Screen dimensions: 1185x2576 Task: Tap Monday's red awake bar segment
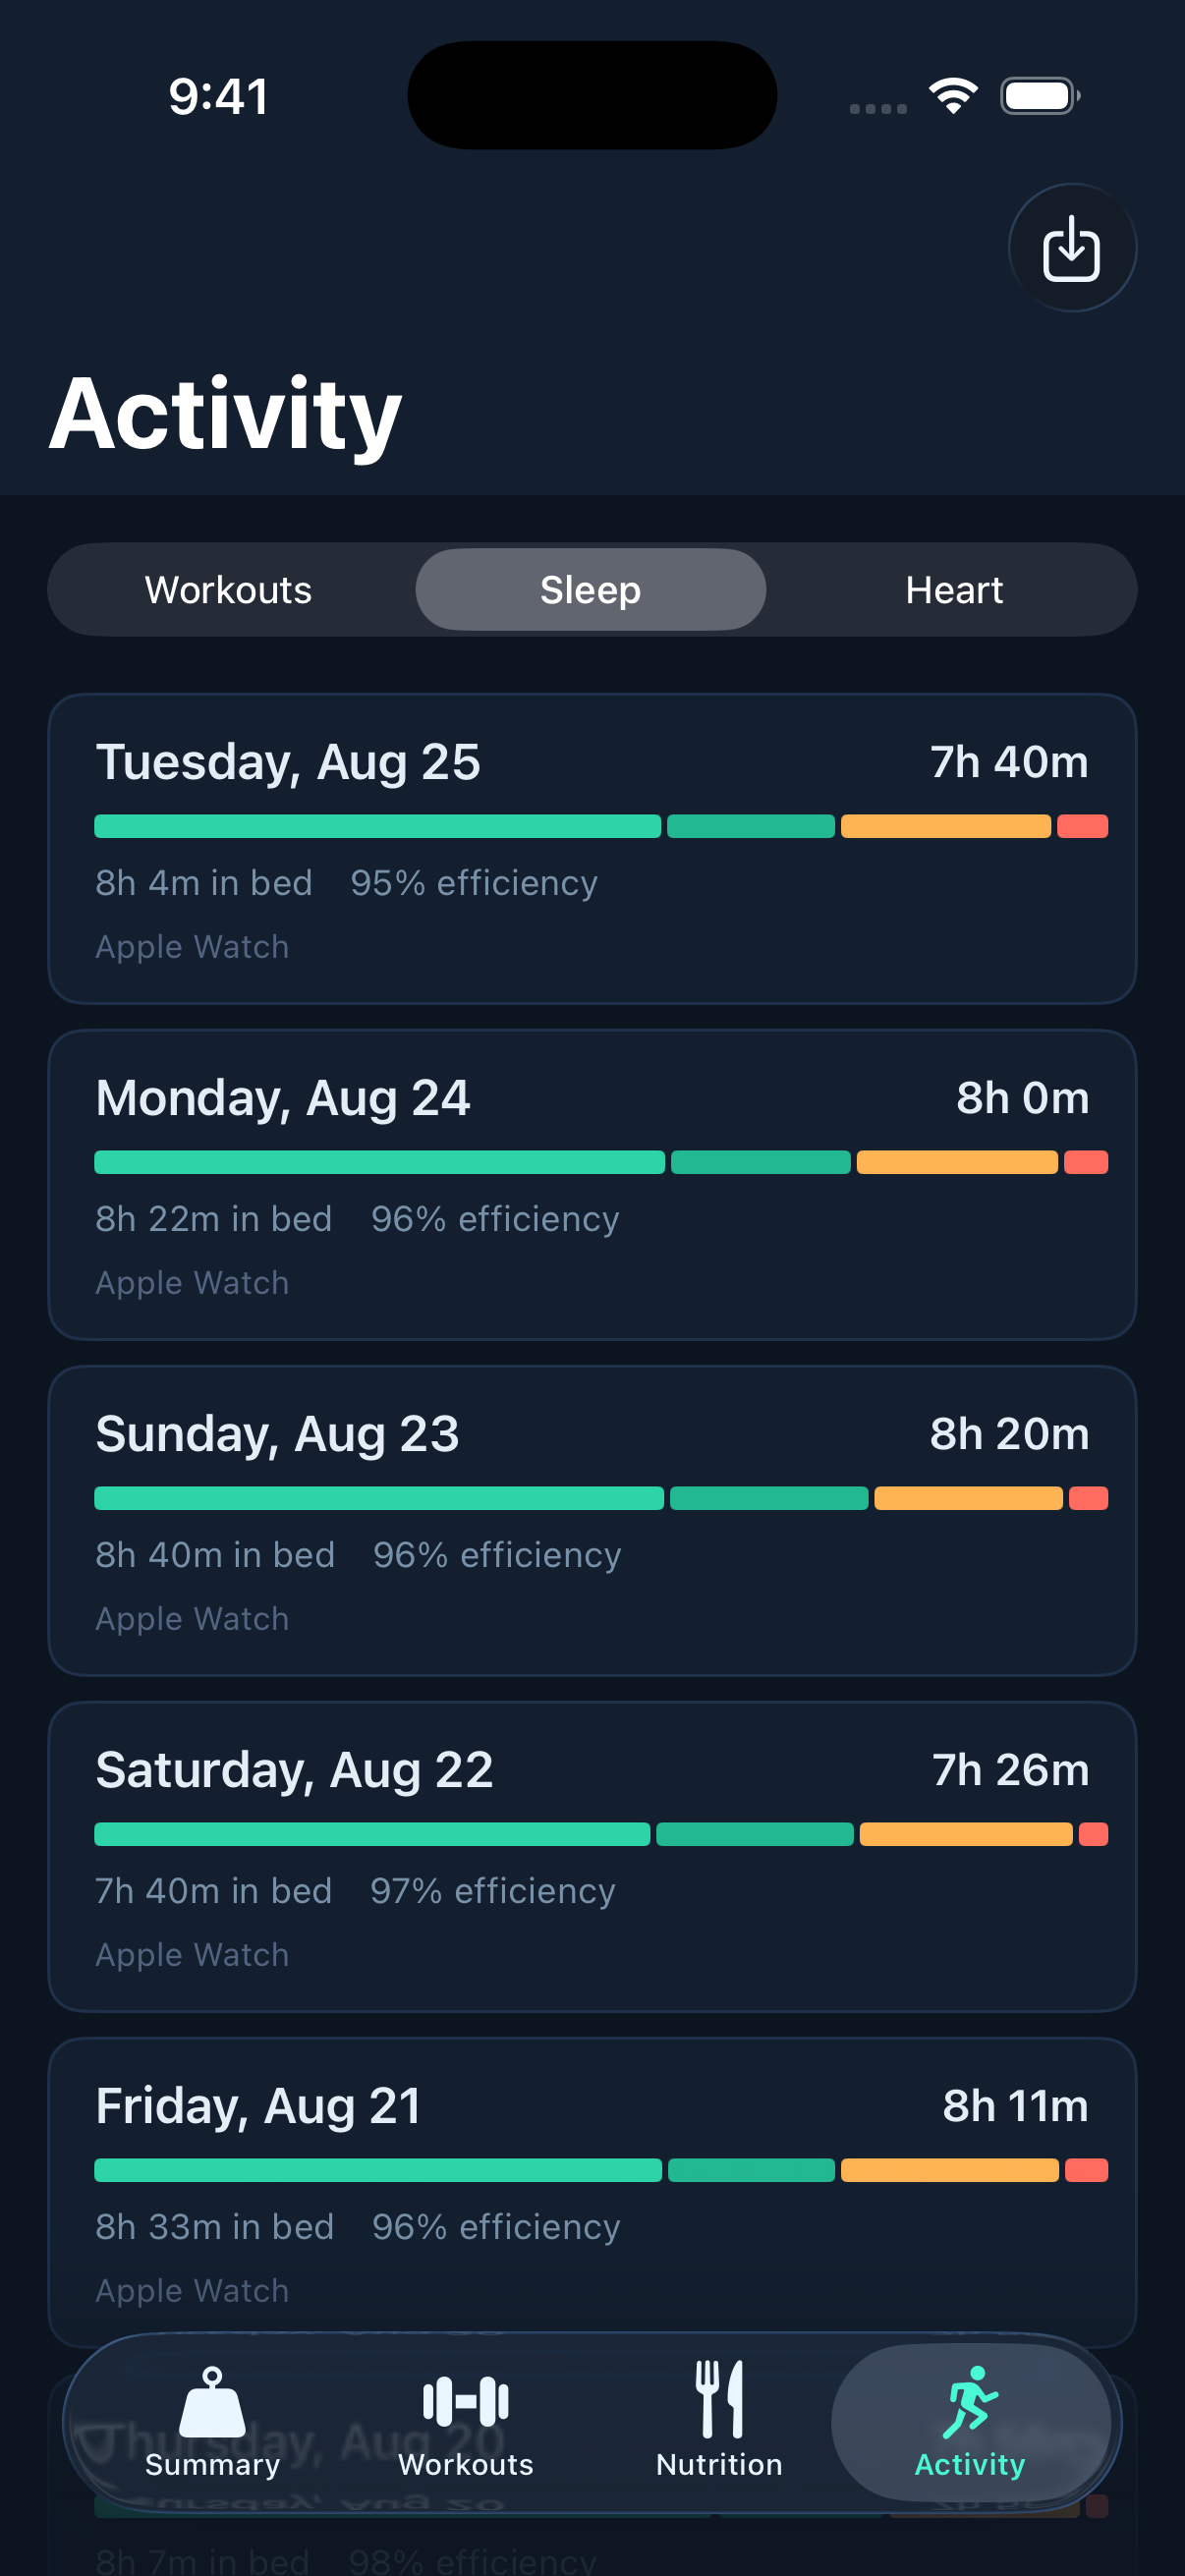pyautogui.click(x=1086, y=1162)
